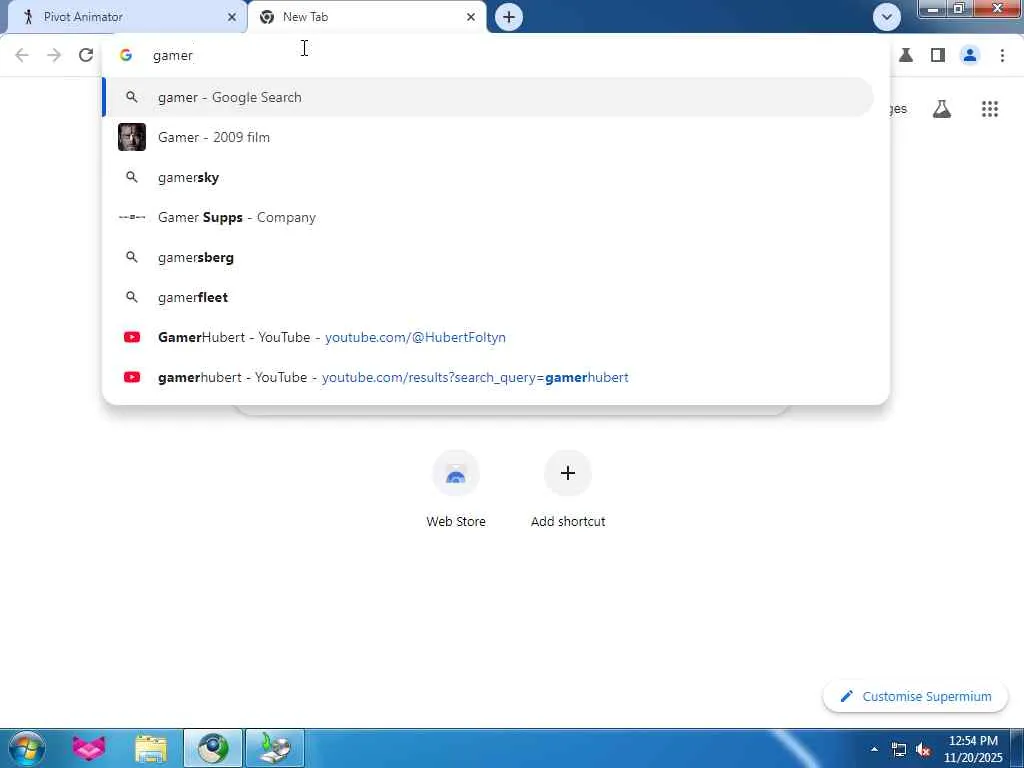Toggle the side panel icon

[938, 56]
